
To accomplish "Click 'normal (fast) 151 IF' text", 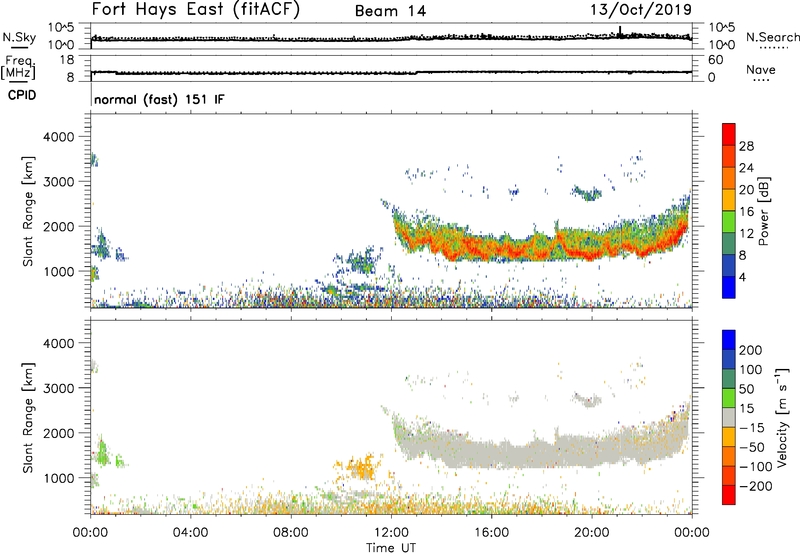I will [159, 99].
